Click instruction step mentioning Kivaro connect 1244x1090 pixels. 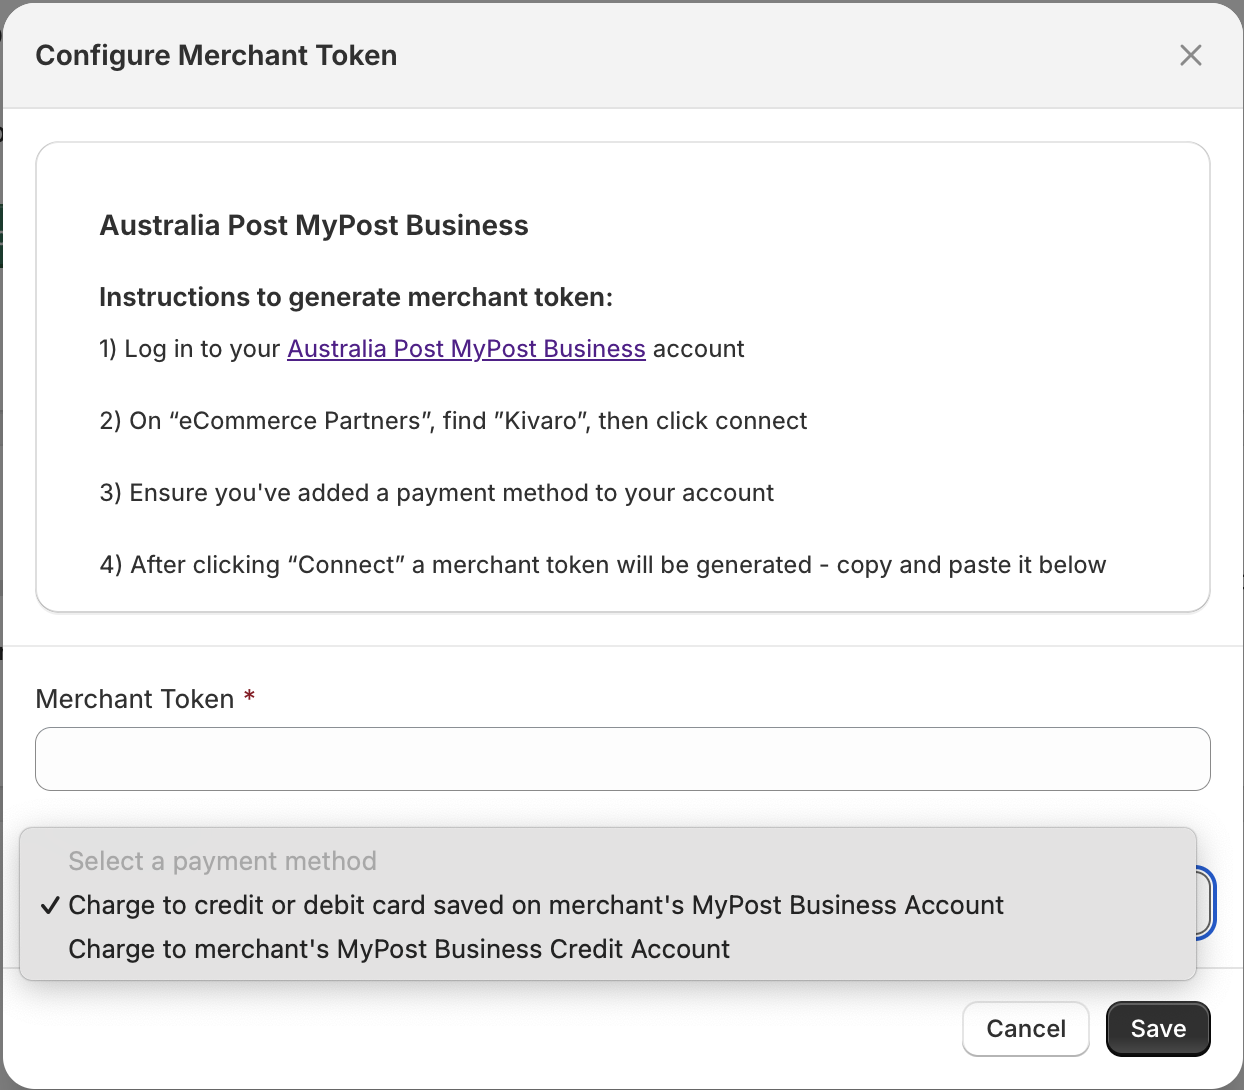(x=453, y=420)
